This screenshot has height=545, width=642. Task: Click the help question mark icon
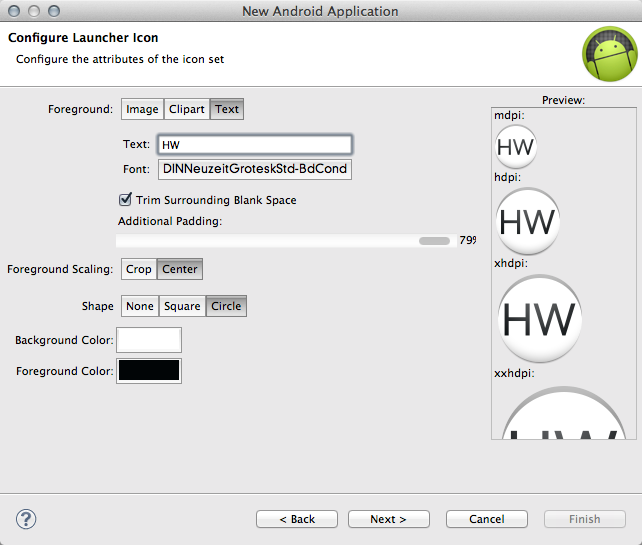(x=27, y=519)
